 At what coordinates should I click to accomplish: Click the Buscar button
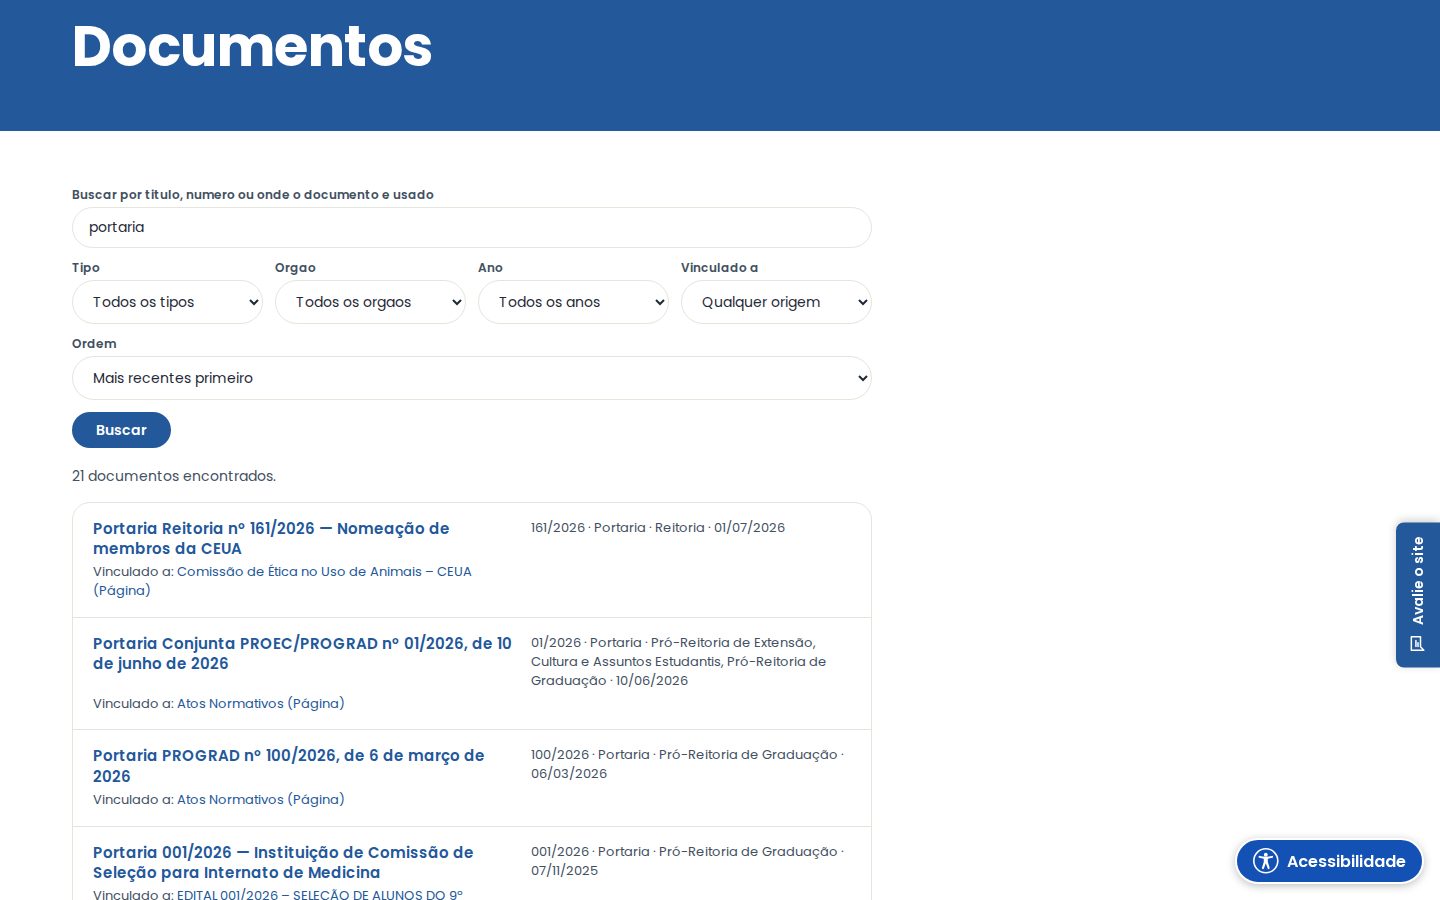[121, 430]
